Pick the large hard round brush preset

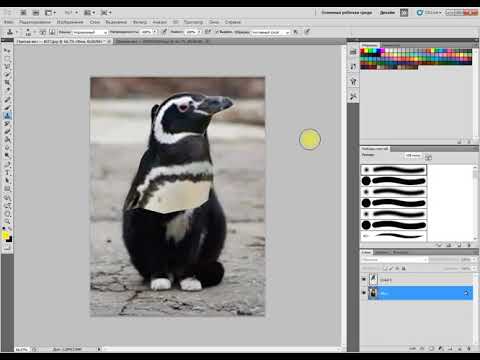394,181
